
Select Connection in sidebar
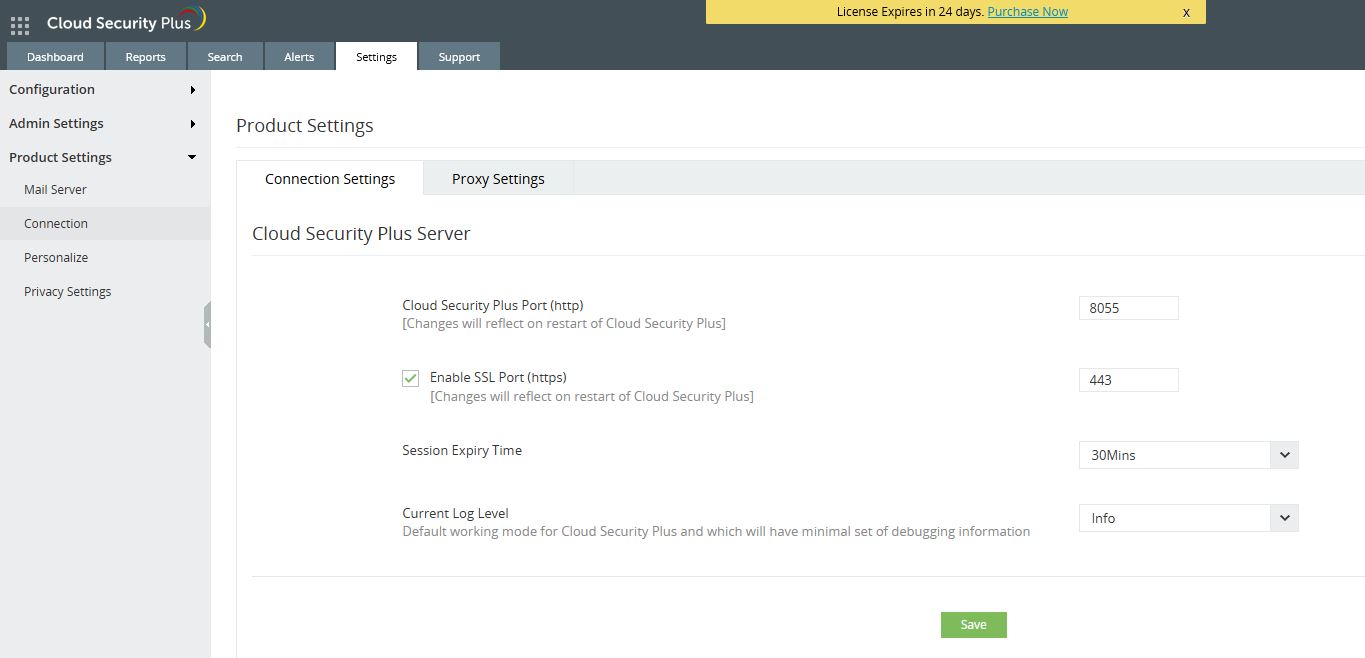105,224
